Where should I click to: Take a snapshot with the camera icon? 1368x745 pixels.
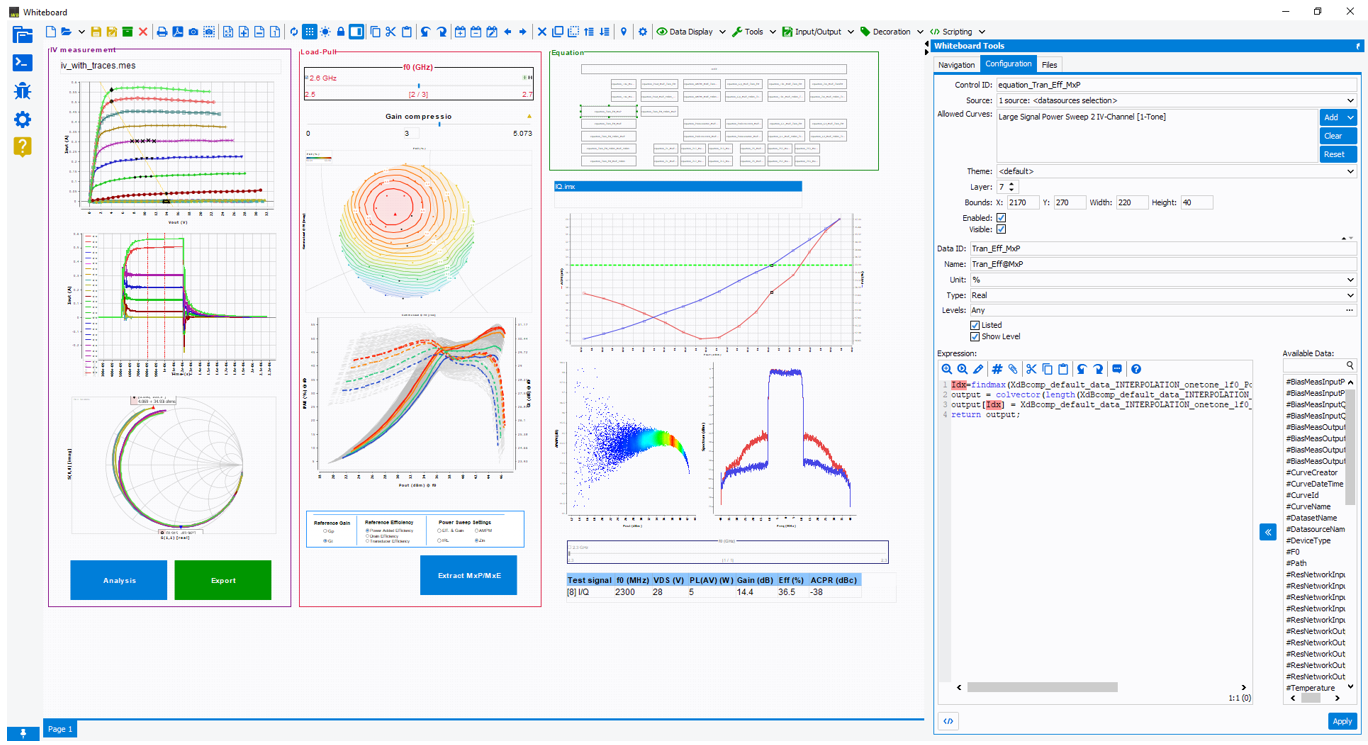[193, 32]
